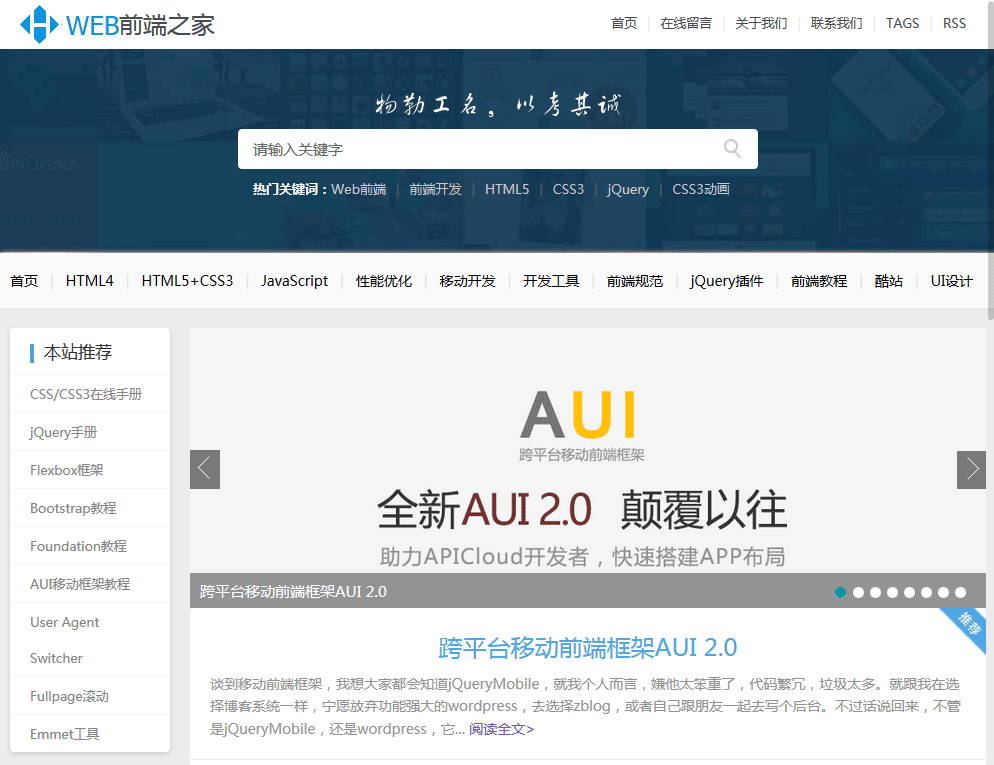Select UI设计 category tab
Viewport: 994px width, 765px height.
click(x=951, y=281)
